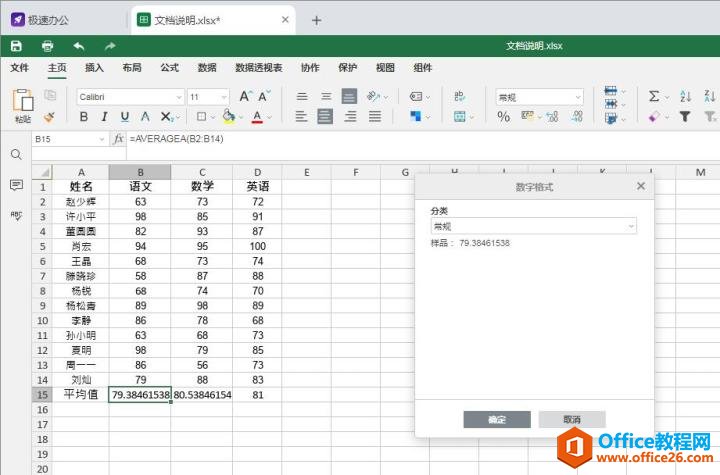Redo the last undone action
The image size is (720, 475).
[110, 46]
